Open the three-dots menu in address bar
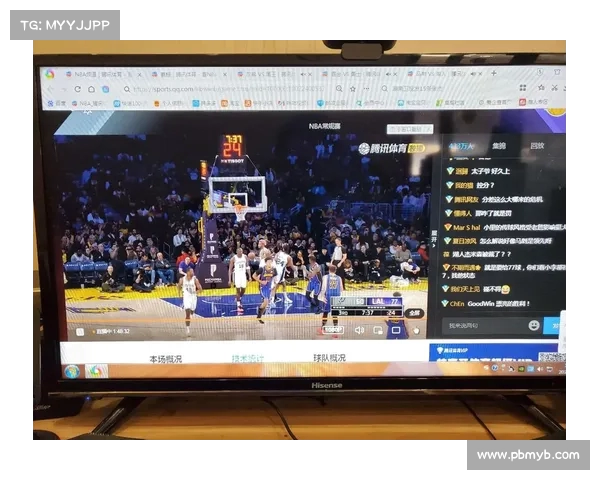The height and width of the screenshot is (480, 600). click(x=366, y=88)
